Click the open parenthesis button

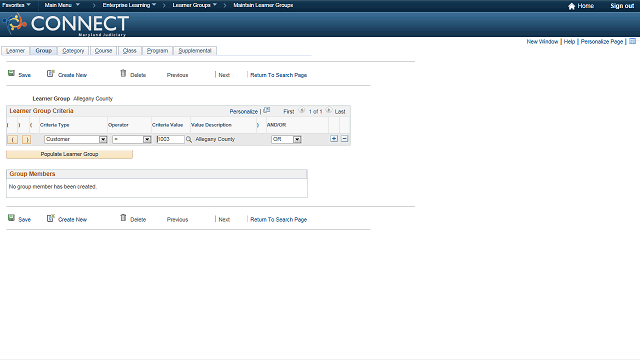(x=13, y=140)
